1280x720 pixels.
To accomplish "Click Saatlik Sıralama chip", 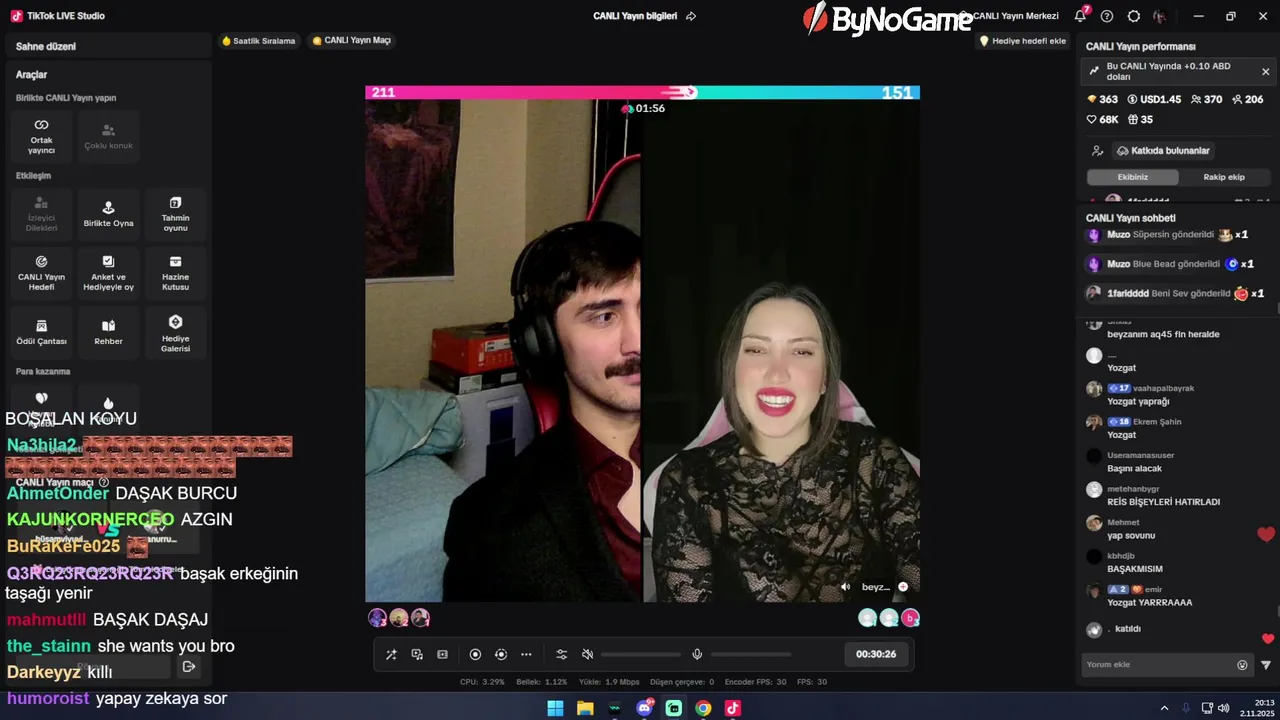I will (x=258, y=41).
